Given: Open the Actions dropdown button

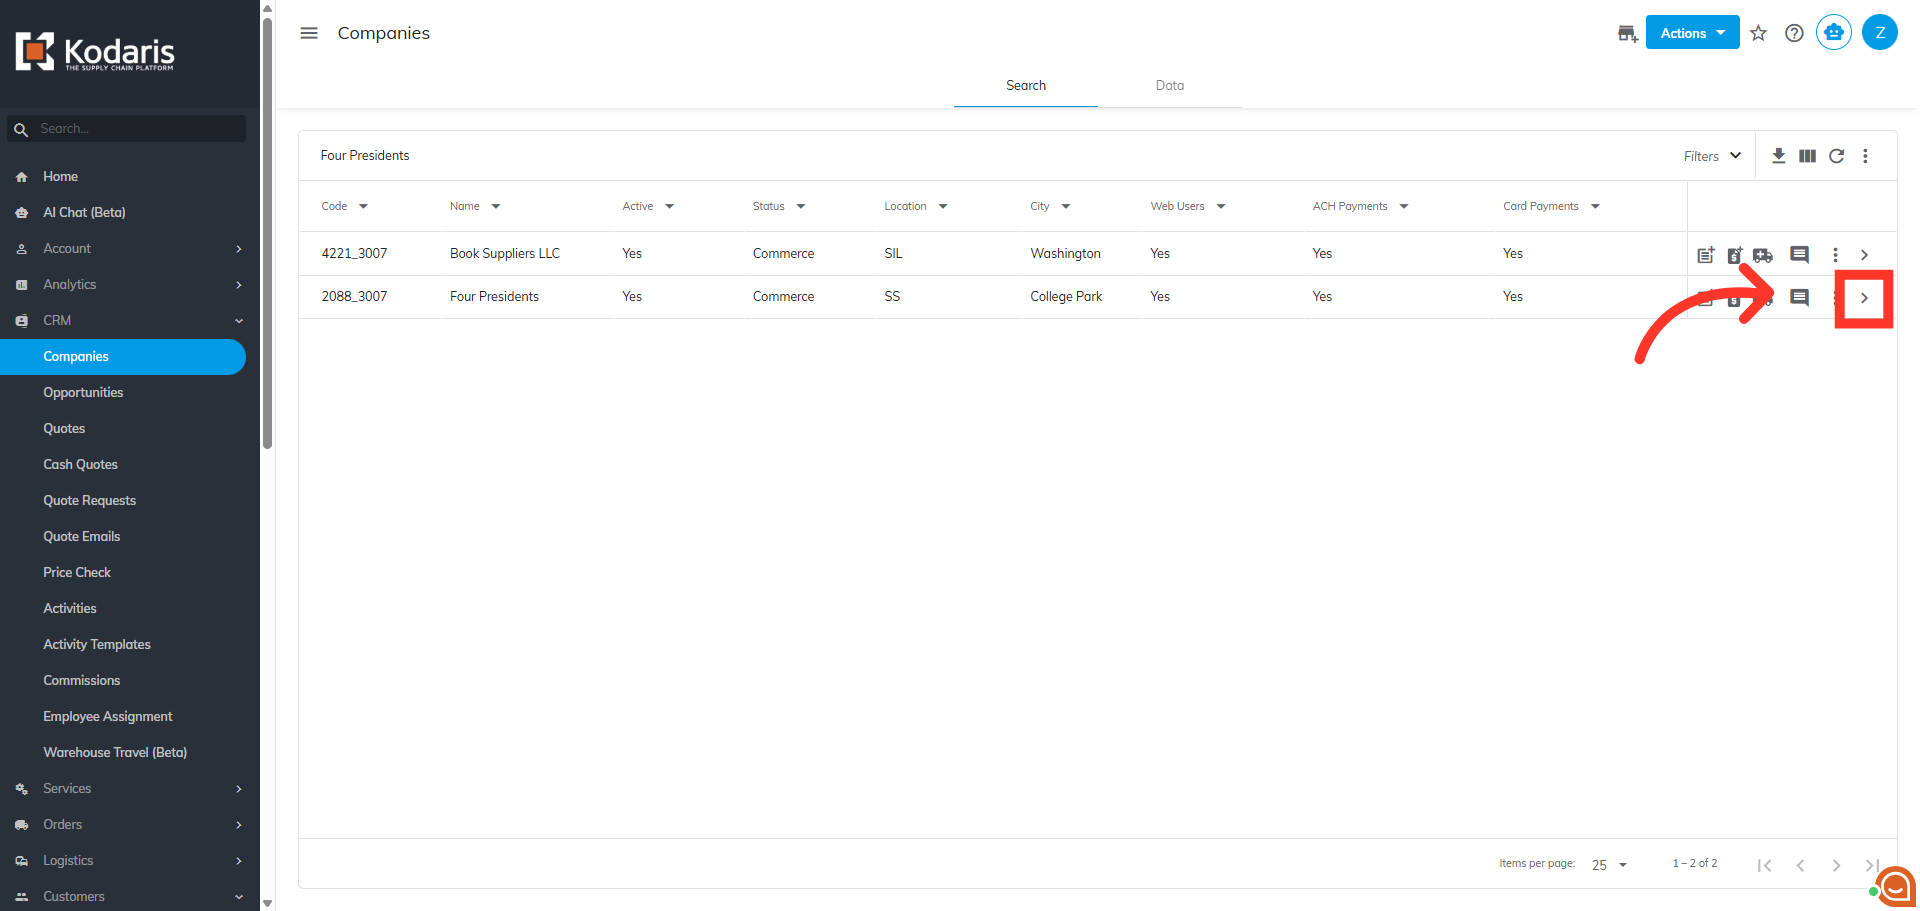Looking at the screenshot, I should tap(1692, 33).
